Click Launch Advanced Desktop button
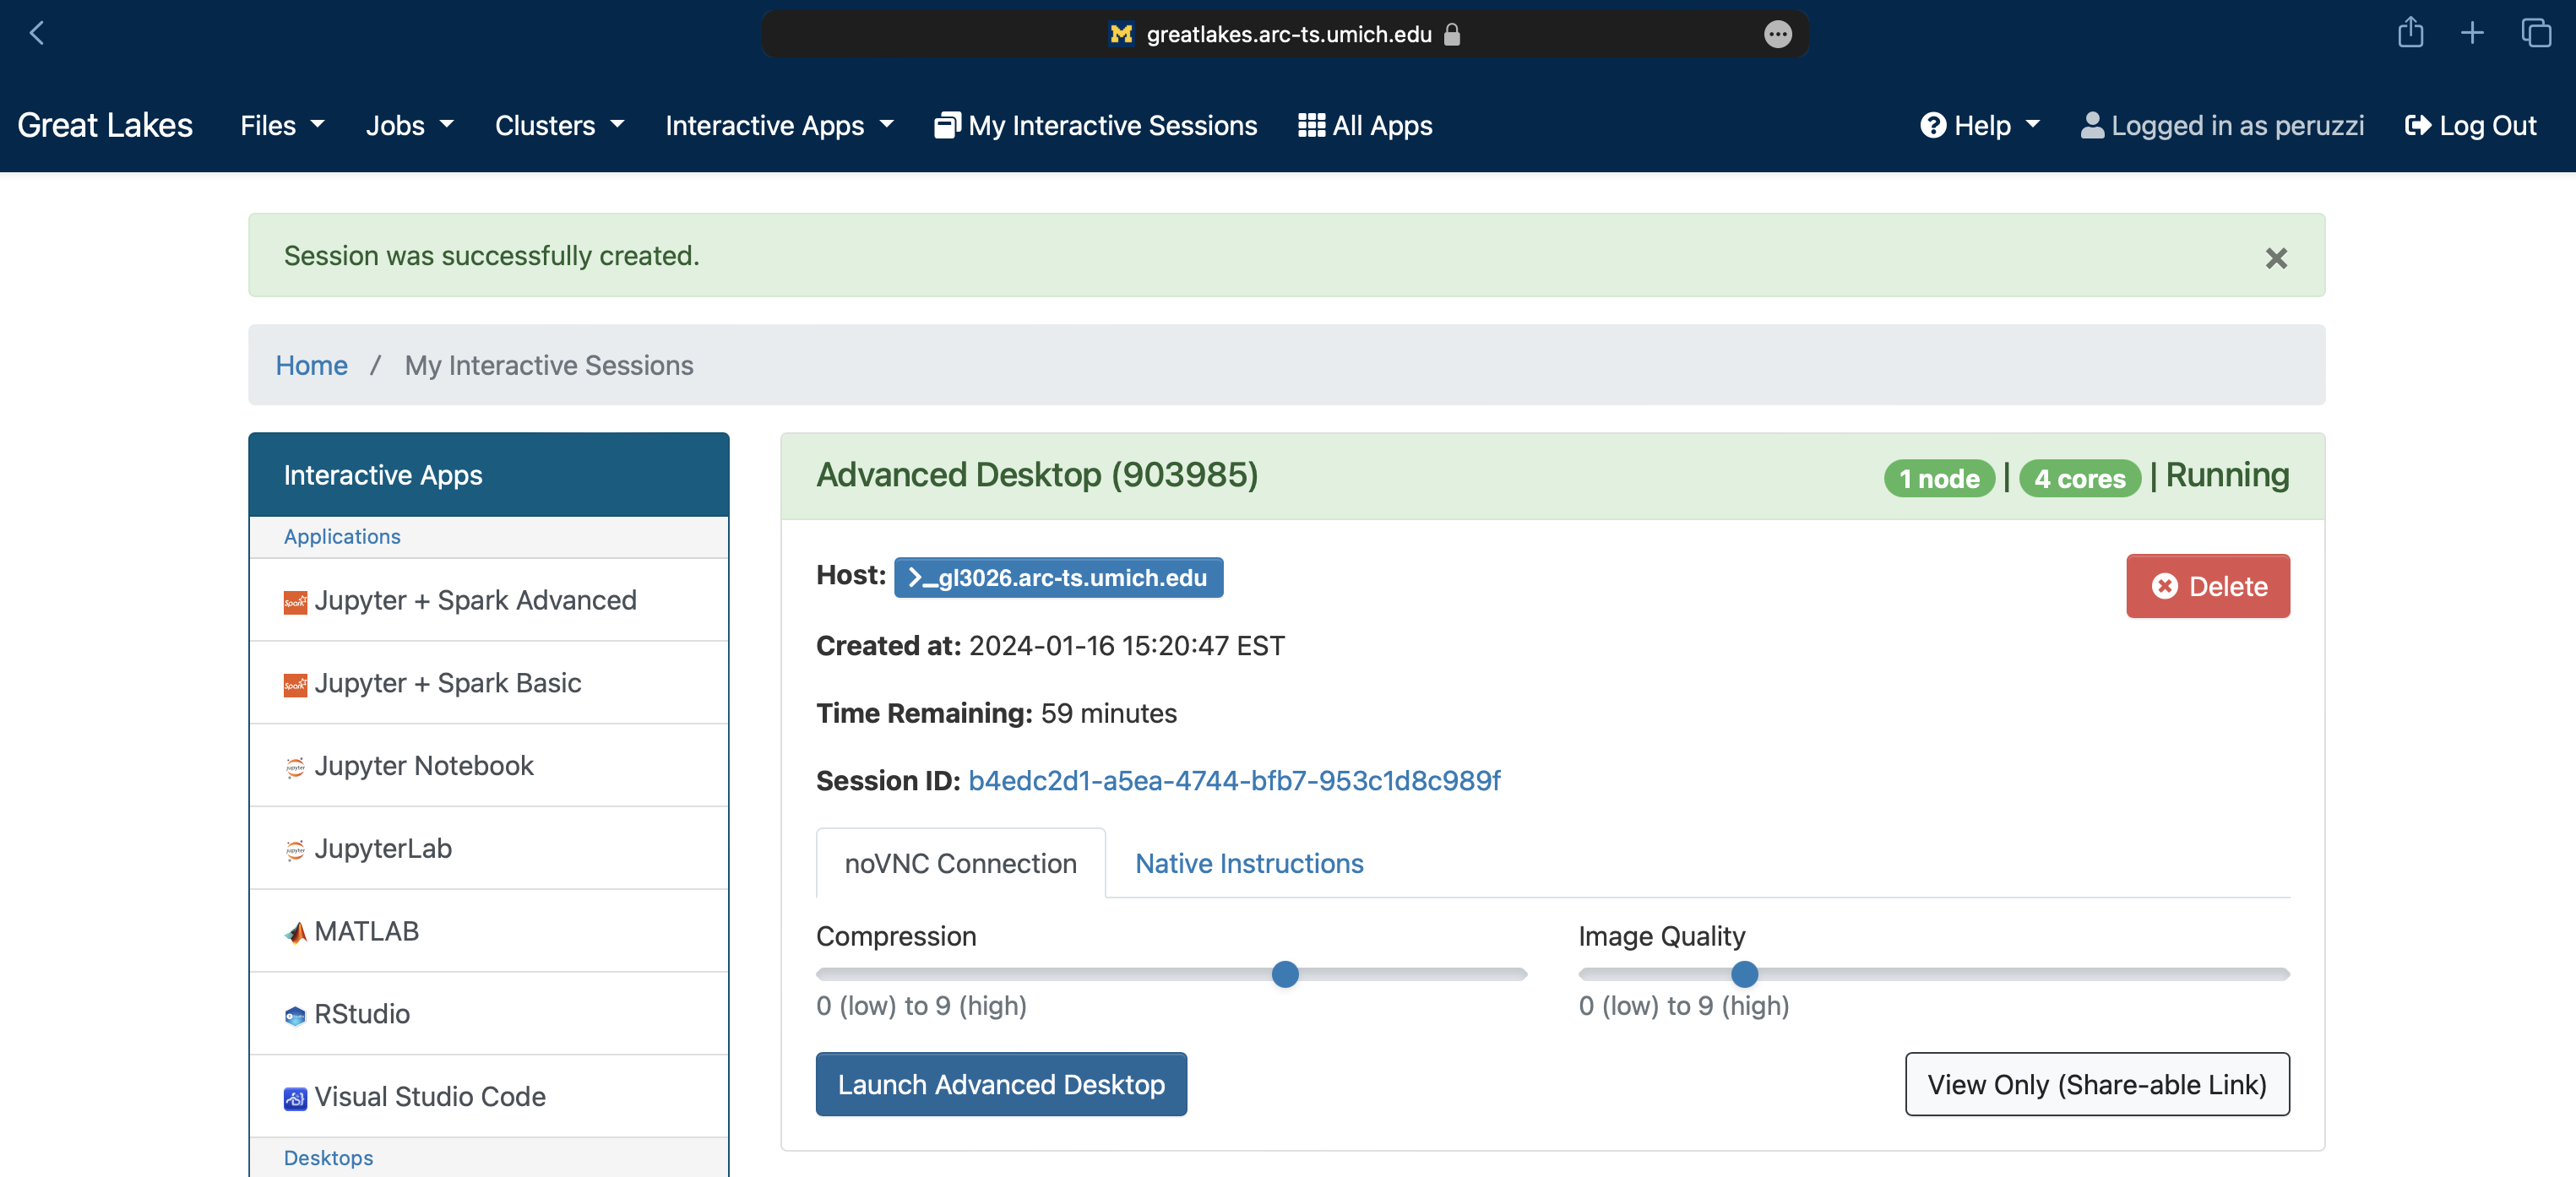The image size is (2576, 1177). coord(1001,1084)
